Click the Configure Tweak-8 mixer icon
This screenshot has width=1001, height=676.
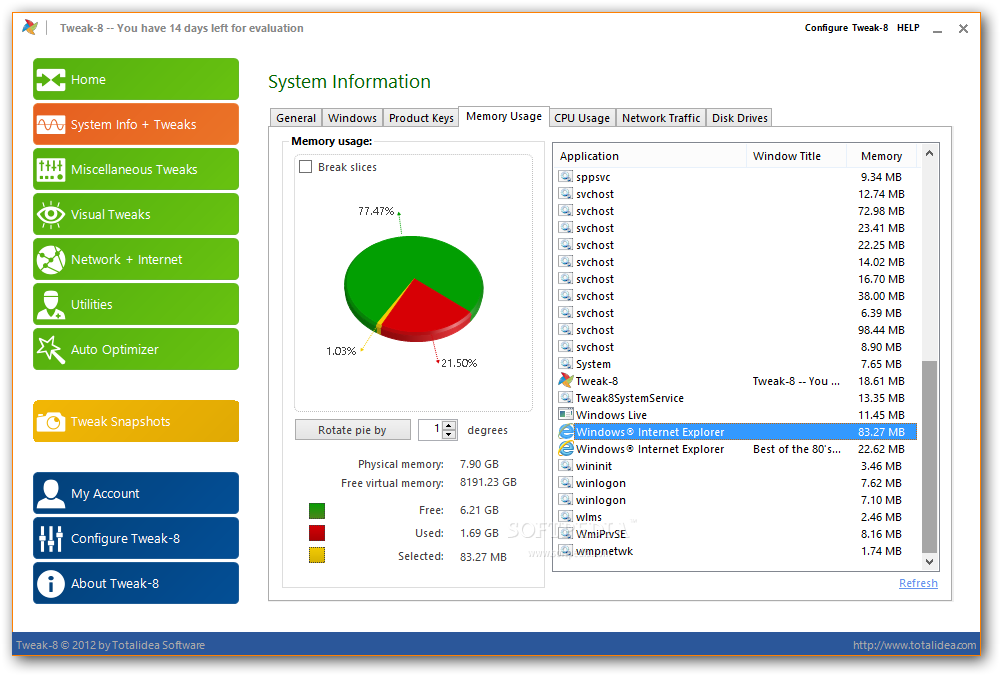point(50,538)
